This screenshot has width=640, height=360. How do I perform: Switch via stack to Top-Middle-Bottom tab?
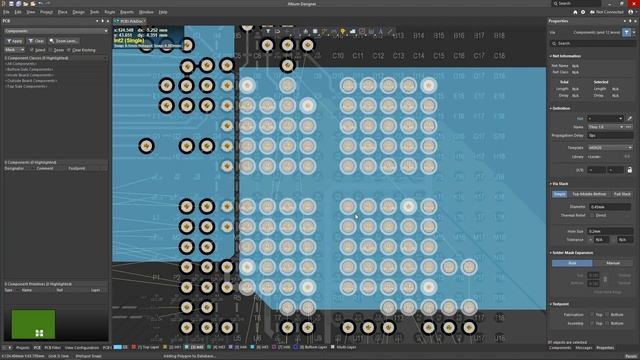coord(589,194)
